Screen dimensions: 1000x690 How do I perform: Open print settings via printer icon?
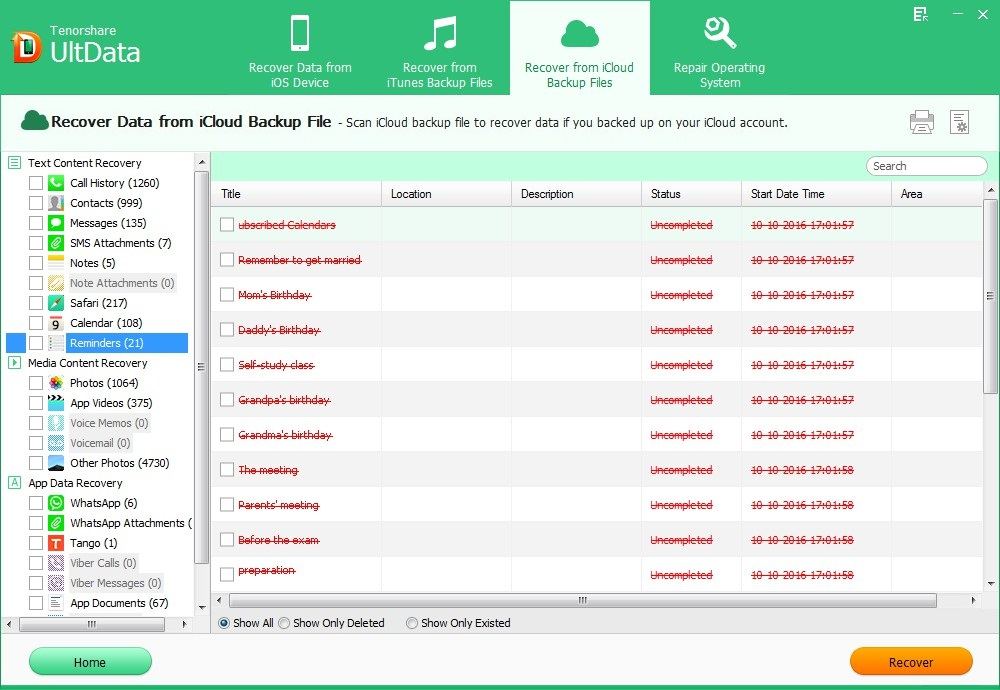click(920, 121)
